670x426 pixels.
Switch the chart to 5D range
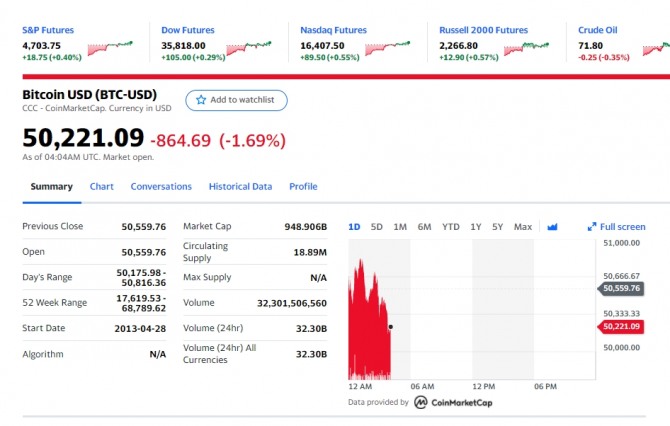(377, 227)
